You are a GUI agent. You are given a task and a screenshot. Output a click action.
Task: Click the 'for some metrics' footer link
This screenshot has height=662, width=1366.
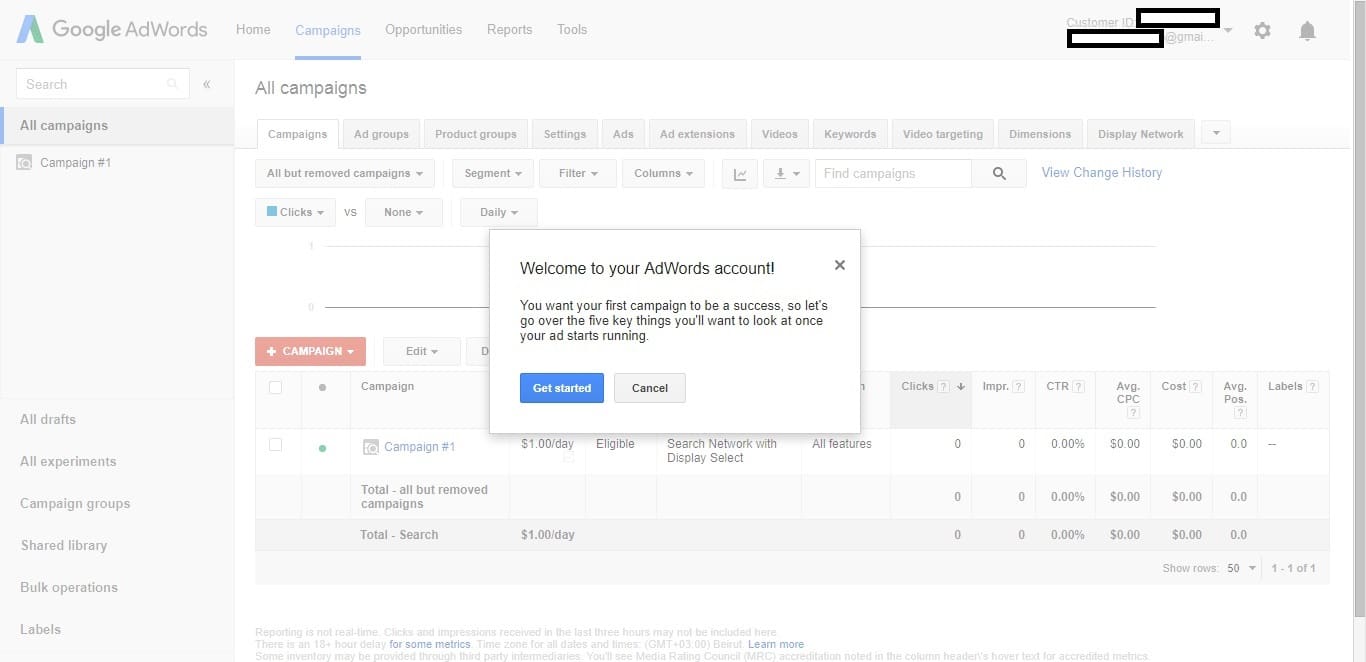[430, 645]
